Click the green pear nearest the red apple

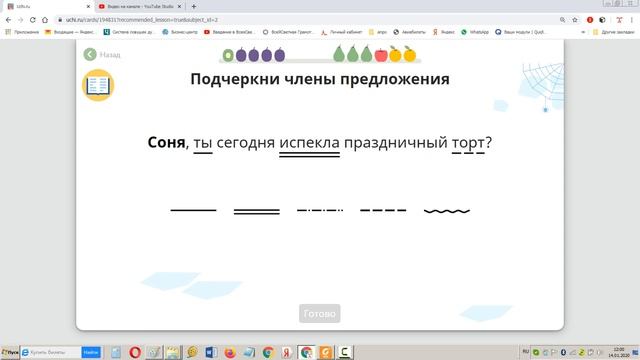pyautogui.click(x=366, y=53)
